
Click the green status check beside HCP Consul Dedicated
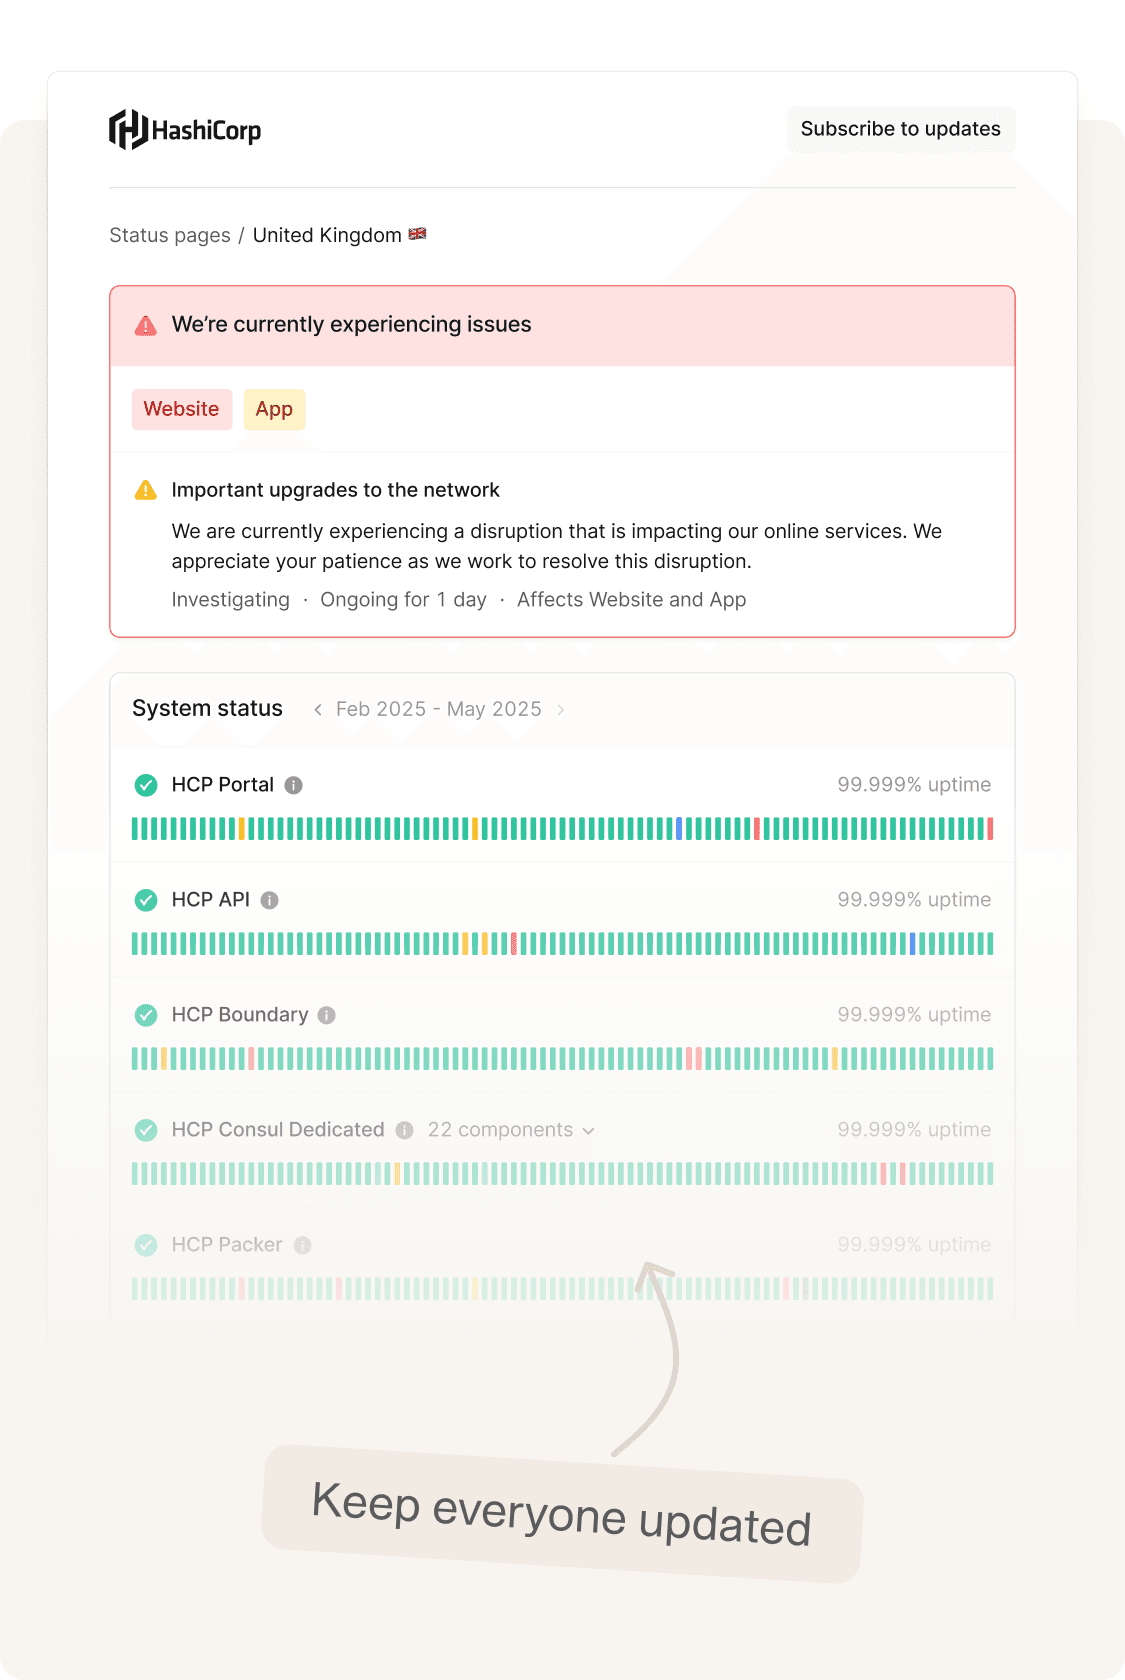[x=145, y=1130]
